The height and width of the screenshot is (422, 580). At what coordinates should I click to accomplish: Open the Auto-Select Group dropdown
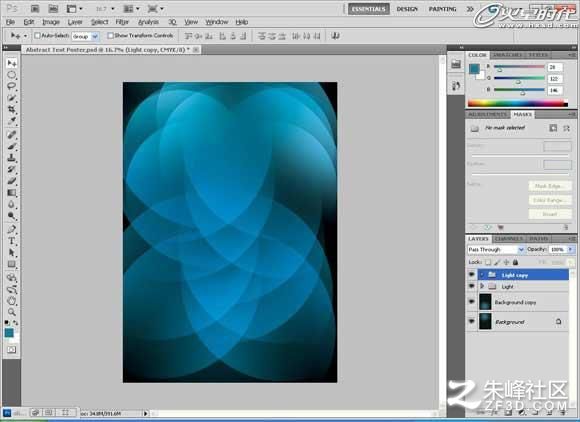[85, 36]
